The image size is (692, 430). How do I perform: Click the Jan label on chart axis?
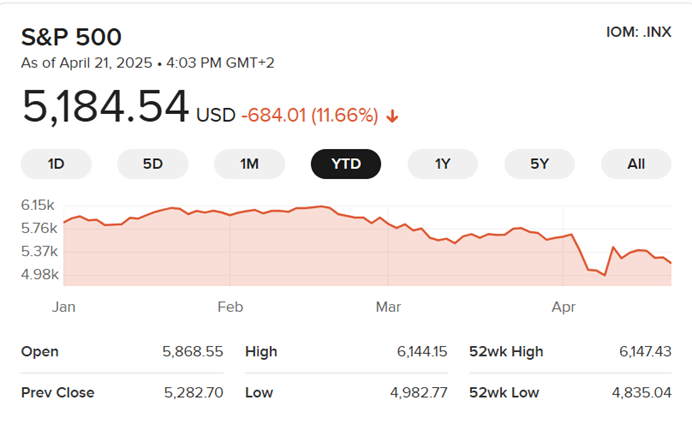pyautogui.click(x=64, y=307)
